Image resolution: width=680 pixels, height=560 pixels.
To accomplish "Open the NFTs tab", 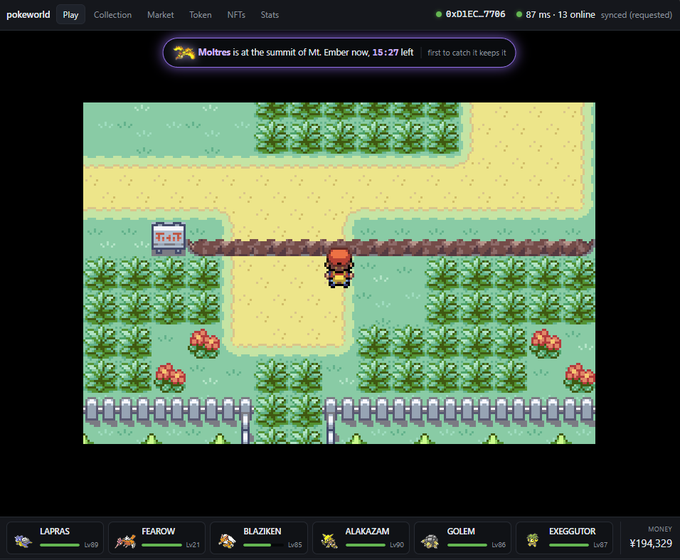I will point(236,15).
